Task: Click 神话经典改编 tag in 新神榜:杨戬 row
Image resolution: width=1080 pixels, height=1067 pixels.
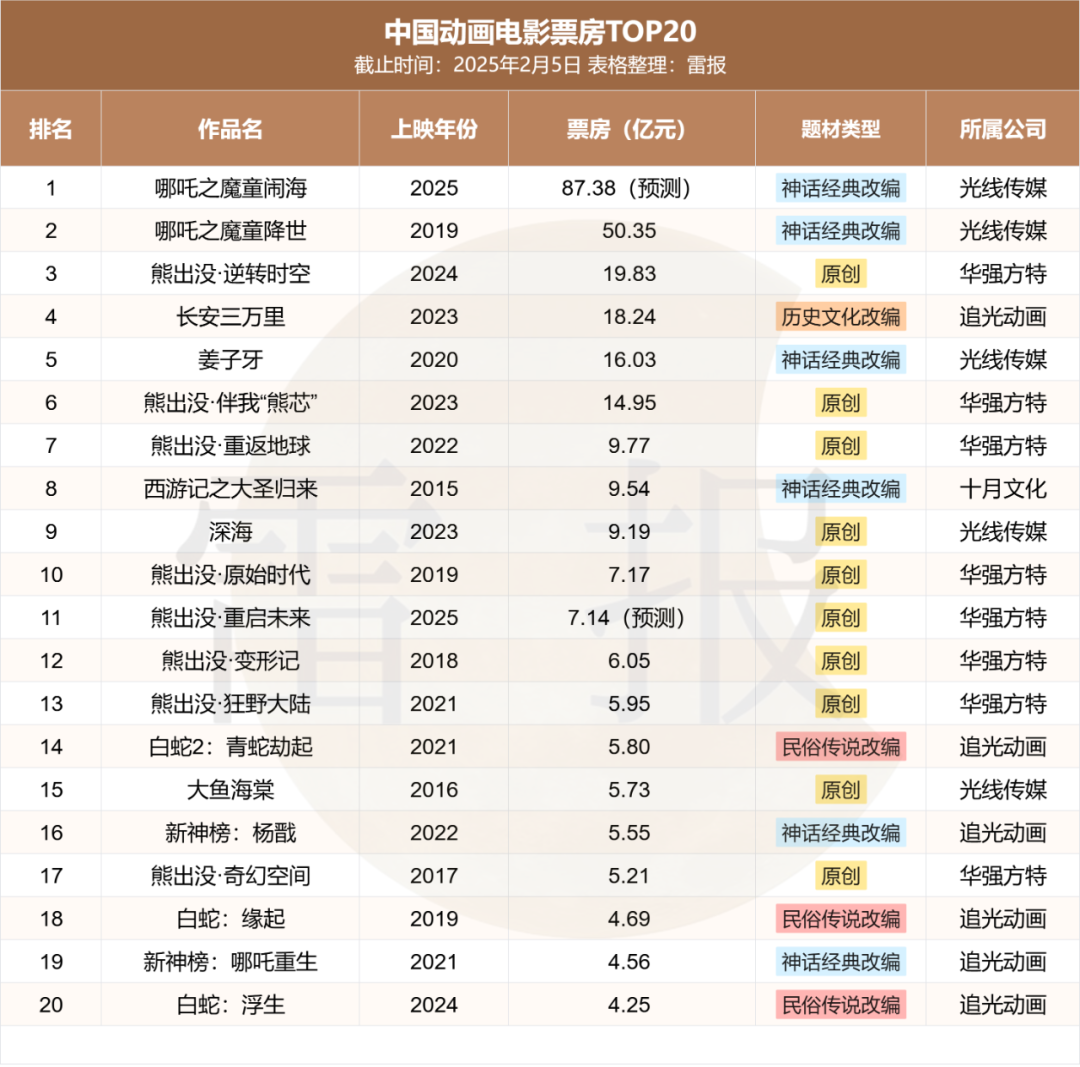Action: pyautogui.click(x=840, y=833)
